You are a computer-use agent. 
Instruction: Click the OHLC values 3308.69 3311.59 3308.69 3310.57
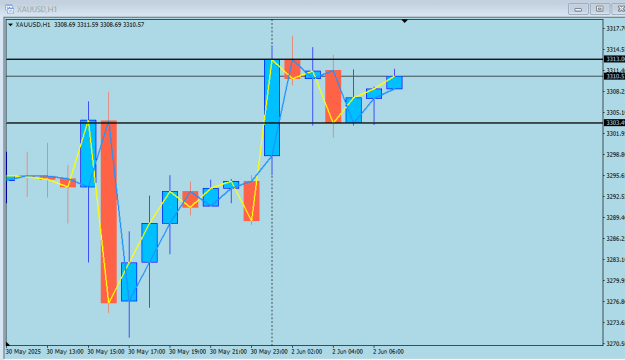99,25
